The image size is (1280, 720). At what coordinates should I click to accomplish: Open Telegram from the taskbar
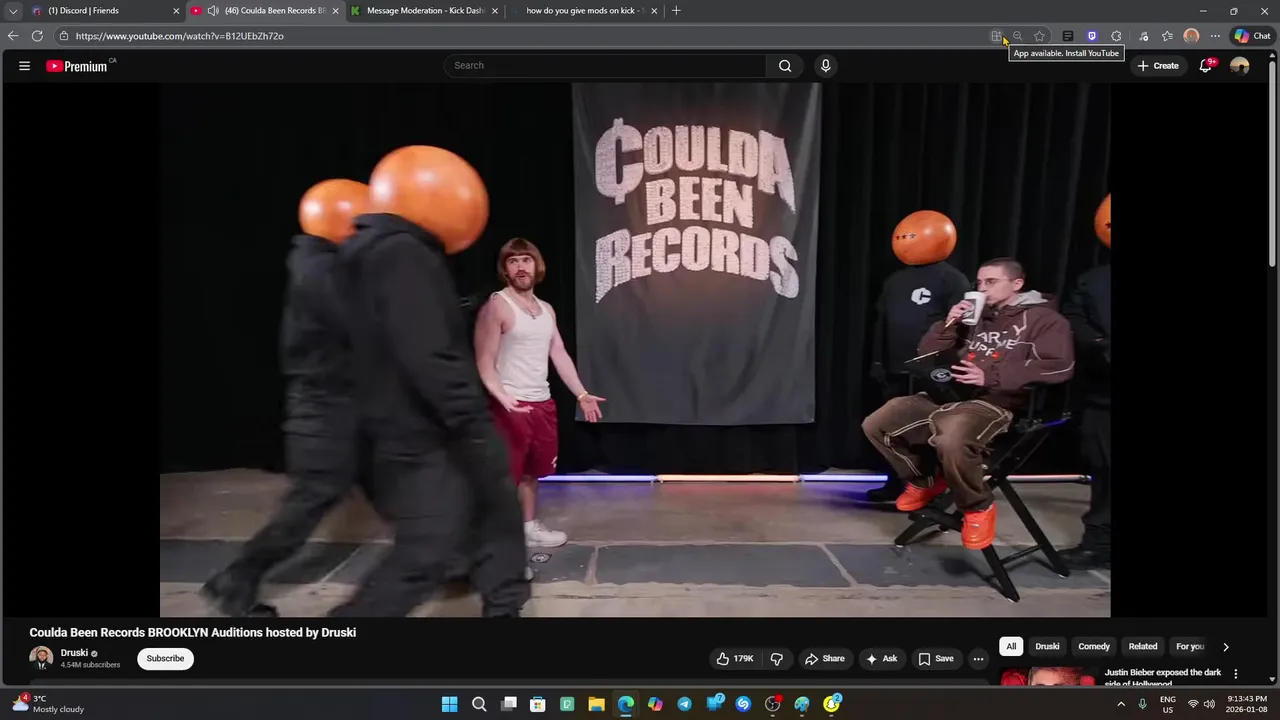coord(684,704)
